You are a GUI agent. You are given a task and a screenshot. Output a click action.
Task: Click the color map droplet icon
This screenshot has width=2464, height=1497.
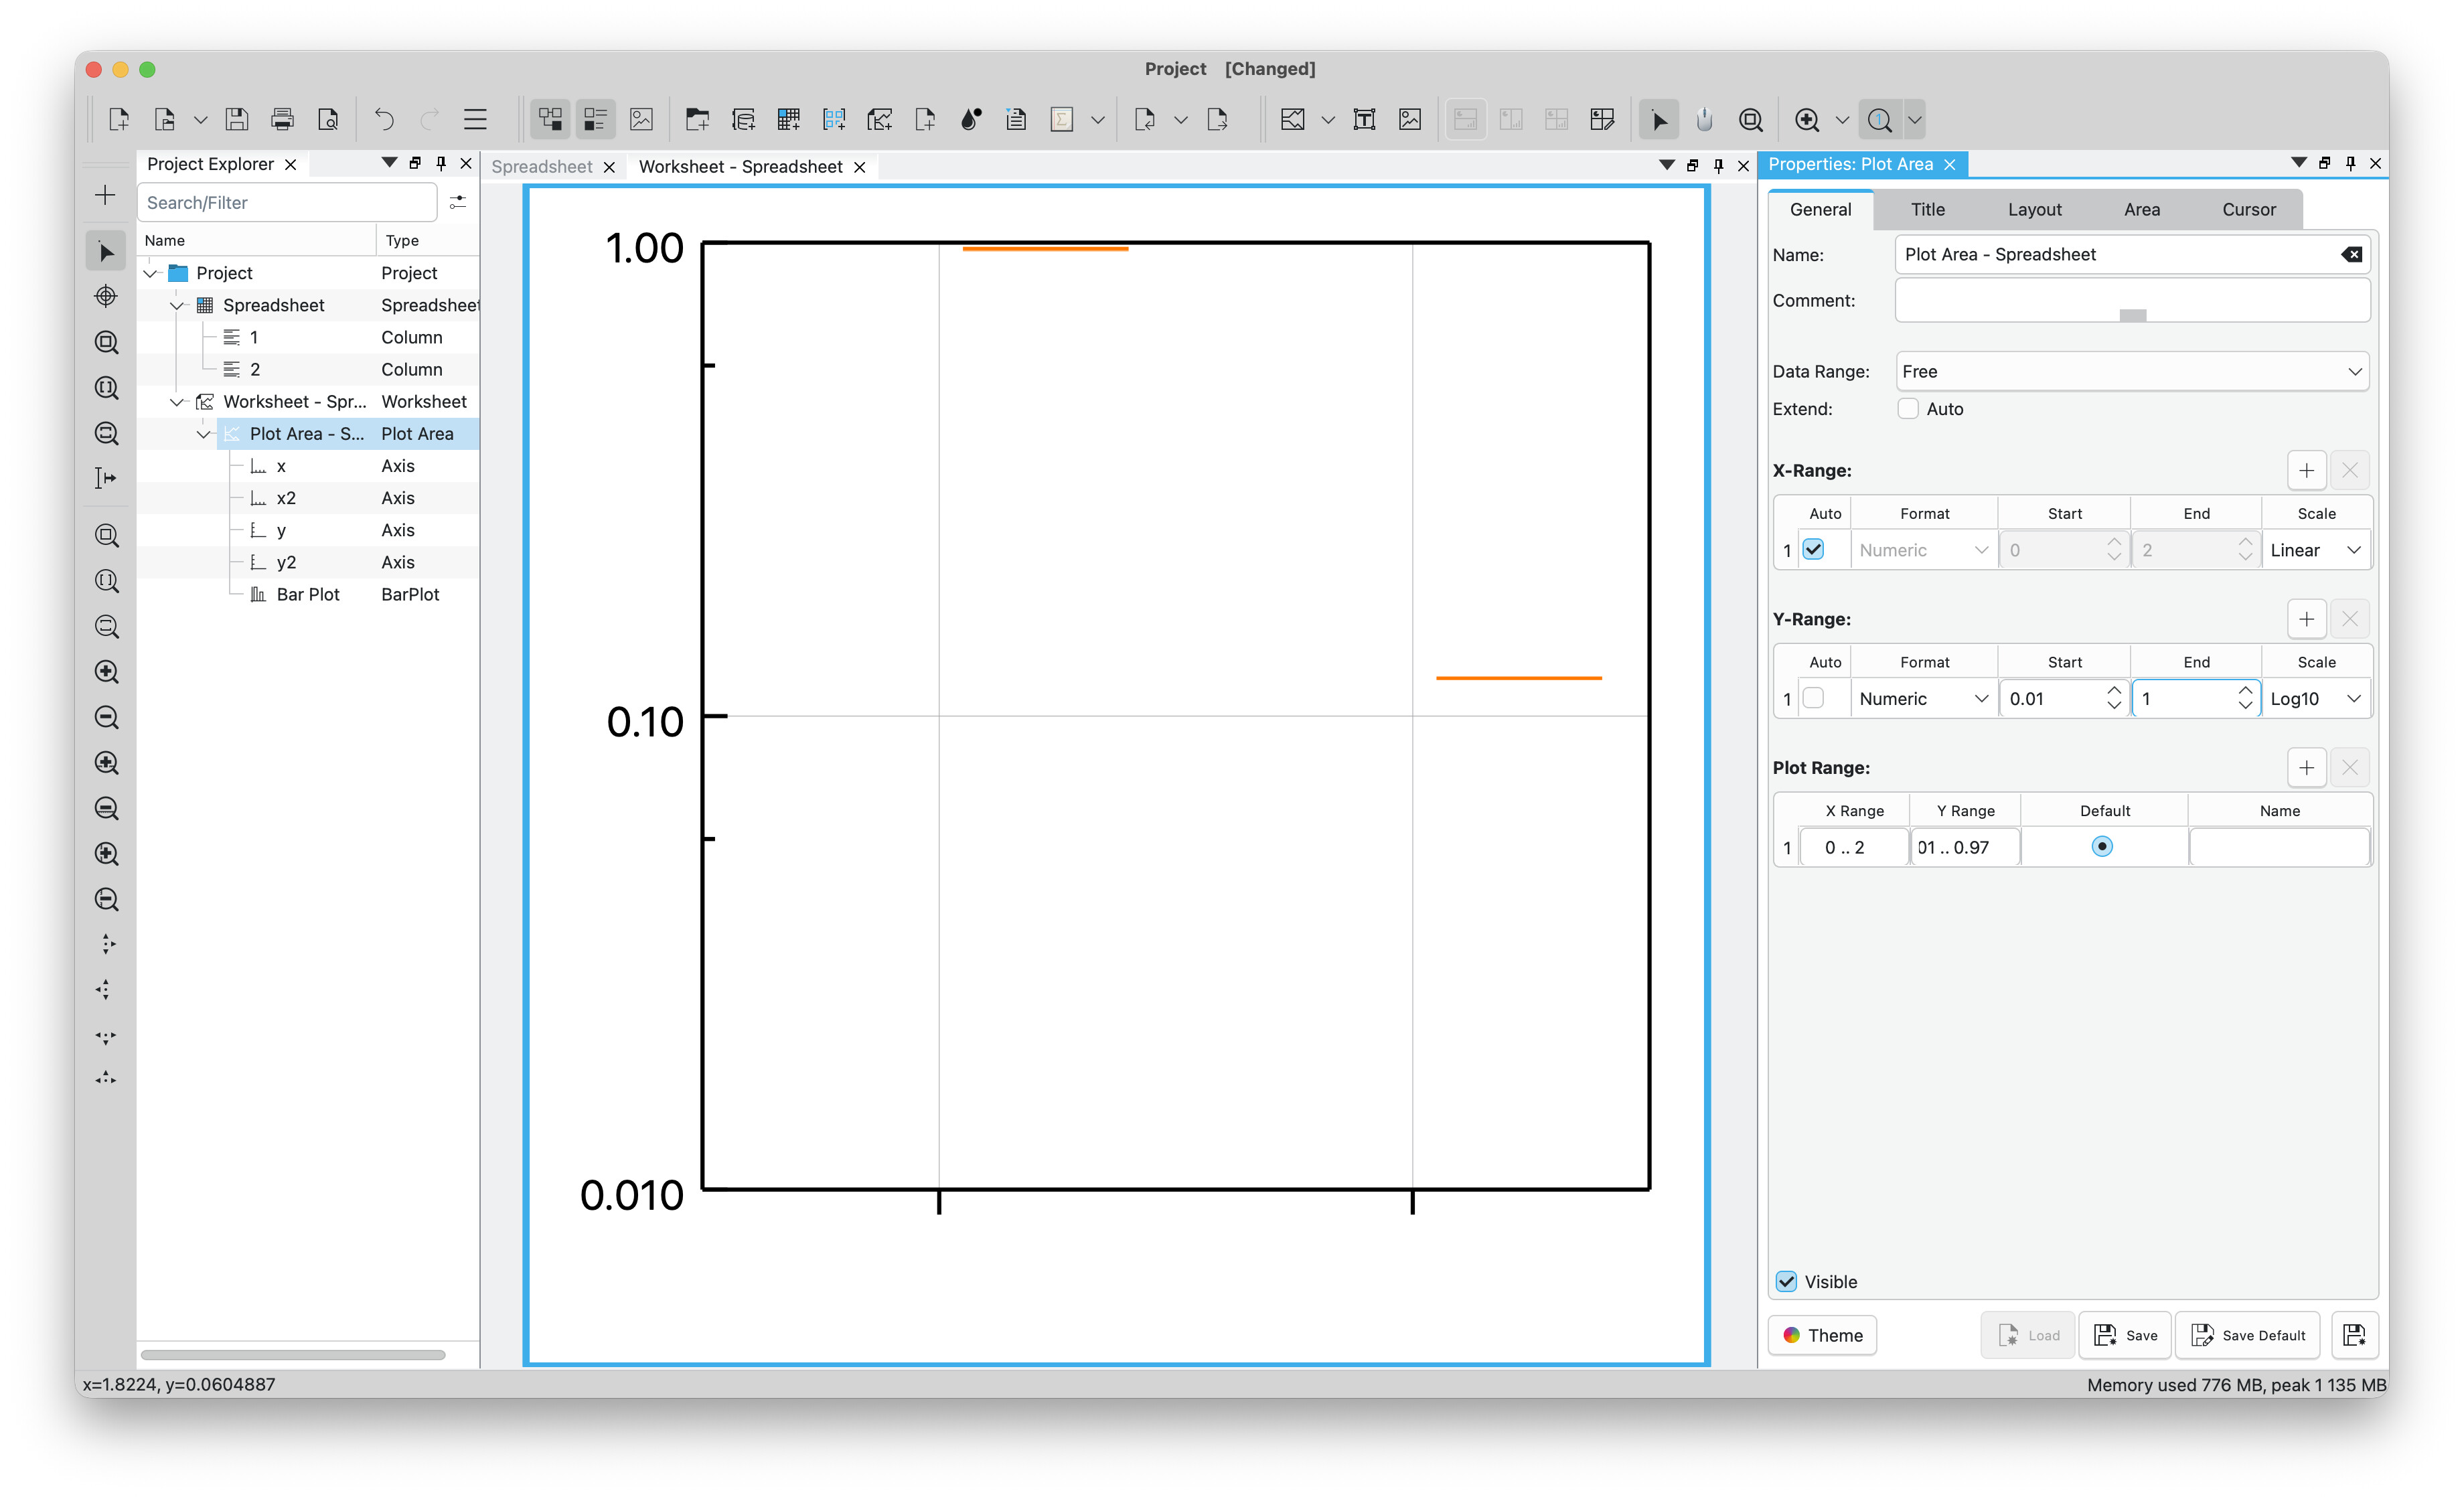(x=970, y=120)
